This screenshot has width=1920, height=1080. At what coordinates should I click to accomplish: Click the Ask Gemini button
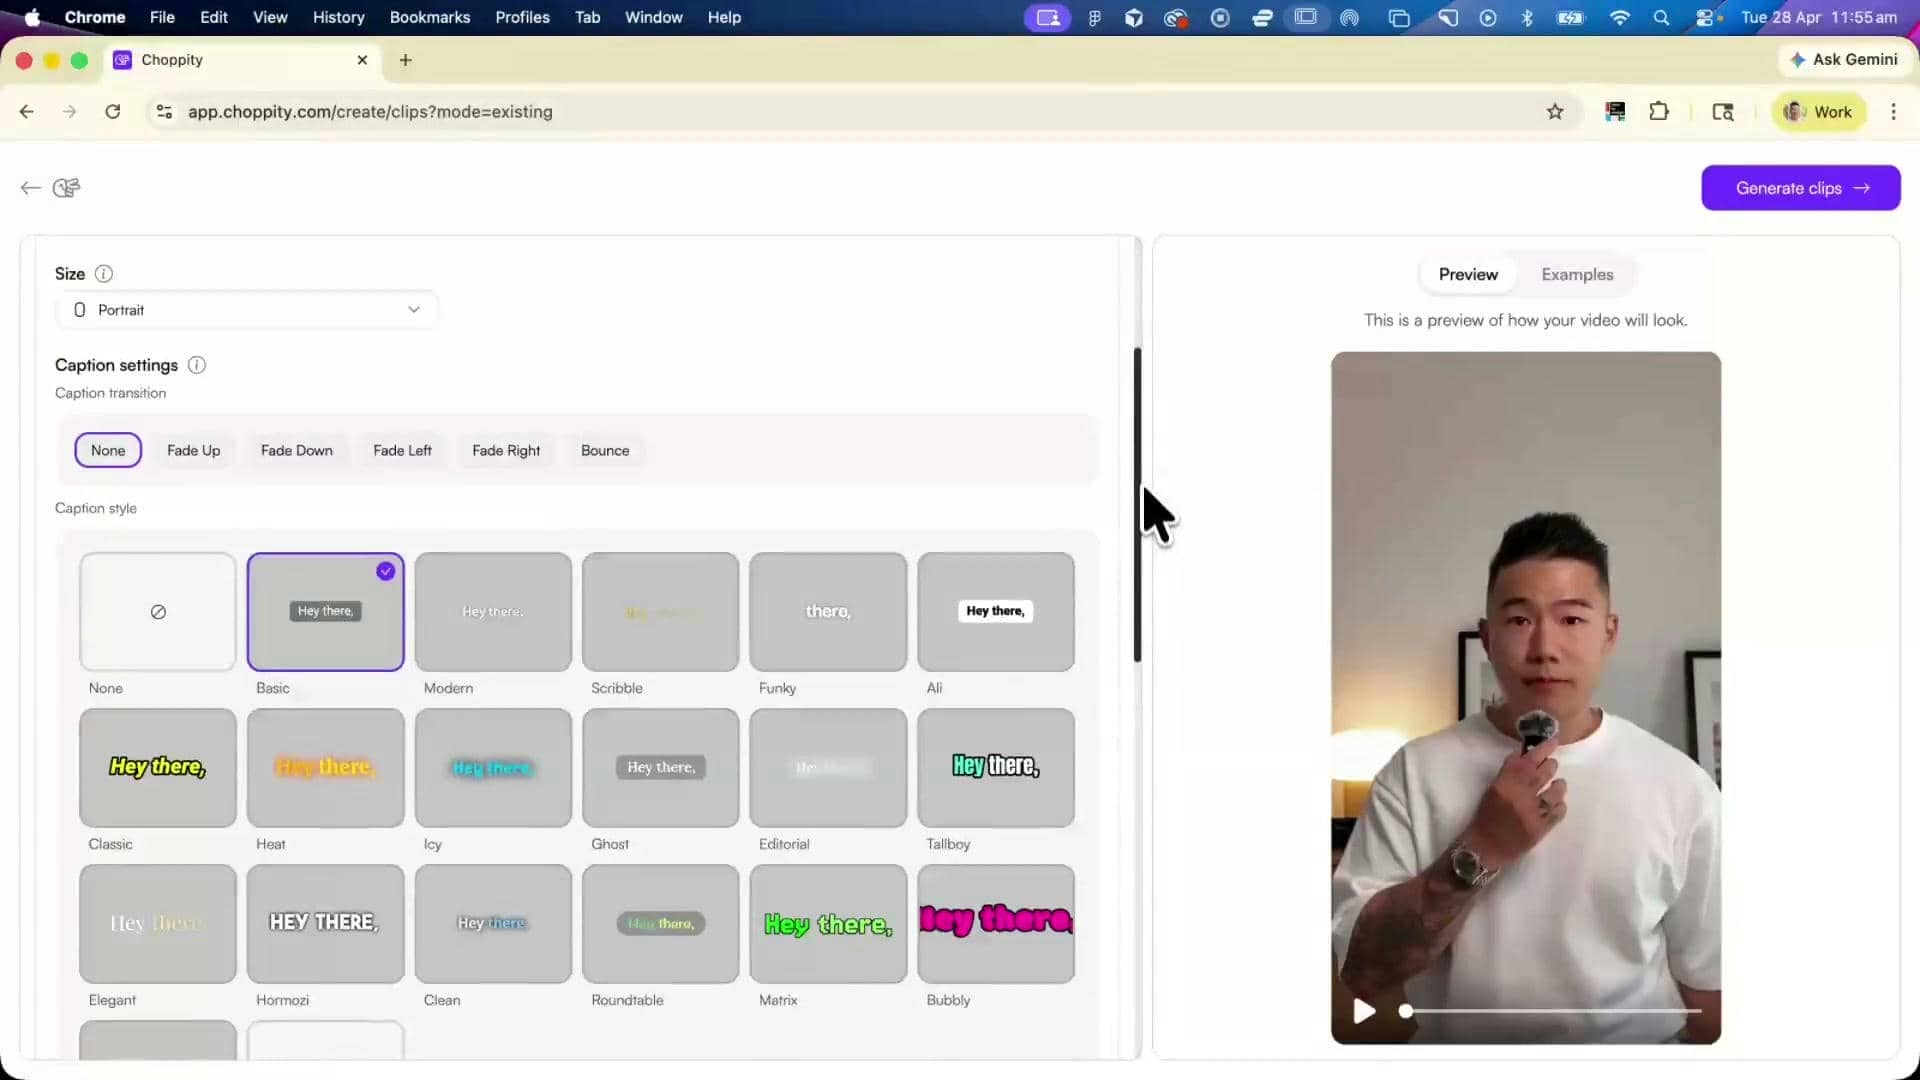pyautogui.click(x=1844, y=60)
